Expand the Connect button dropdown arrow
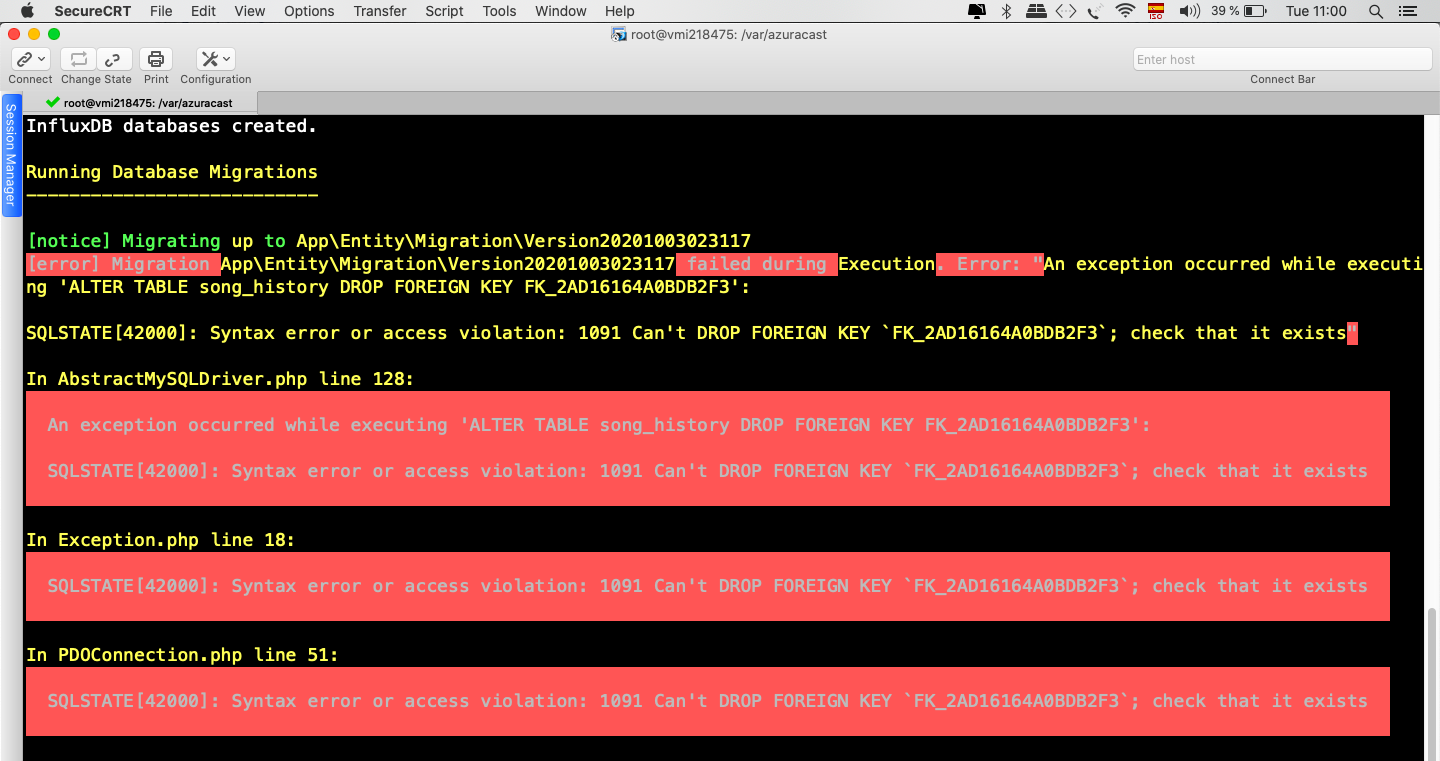 [41, 58]
